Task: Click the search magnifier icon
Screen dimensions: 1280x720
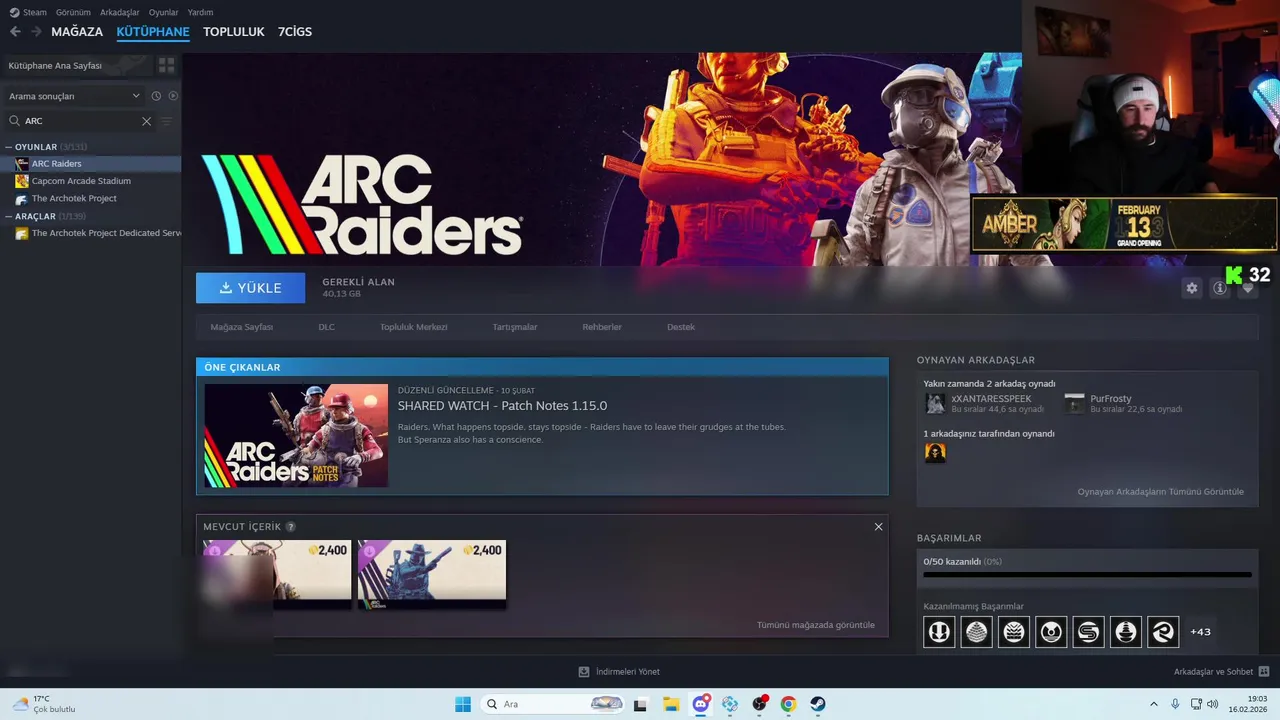Action: [x=14, y=121]
